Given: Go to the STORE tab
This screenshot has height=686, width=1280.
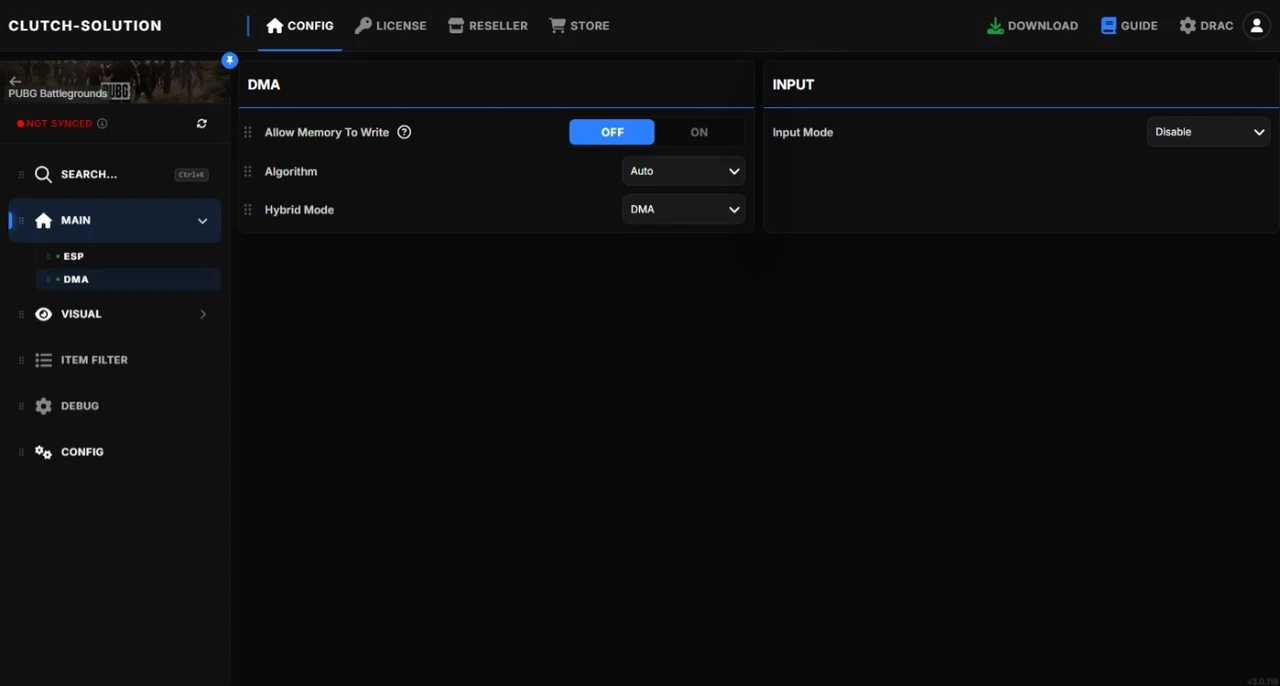Looking at the screenshot, I should 579,26.
